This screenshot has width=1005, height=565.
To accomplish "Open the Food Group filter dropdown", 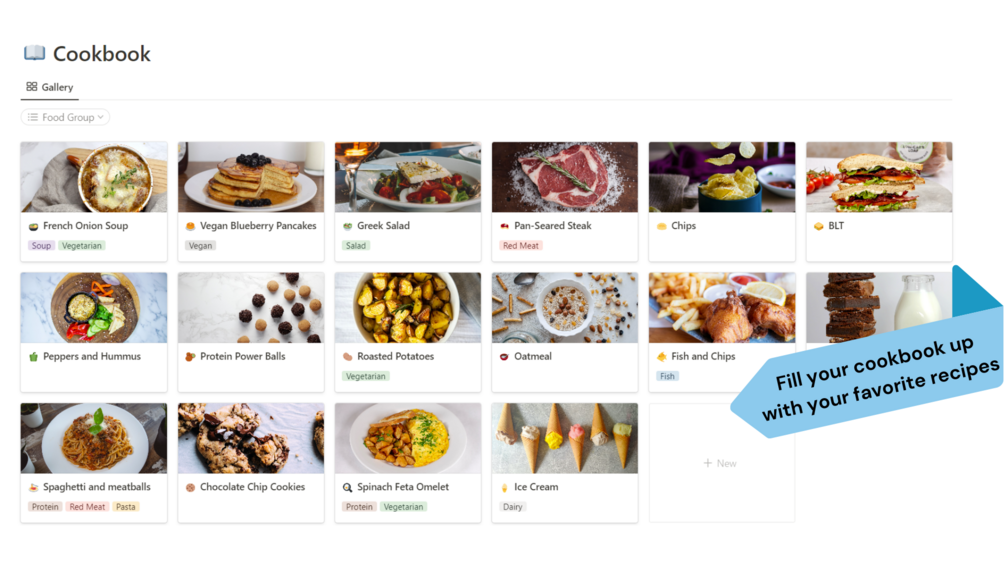I will [x=65, y=117].
